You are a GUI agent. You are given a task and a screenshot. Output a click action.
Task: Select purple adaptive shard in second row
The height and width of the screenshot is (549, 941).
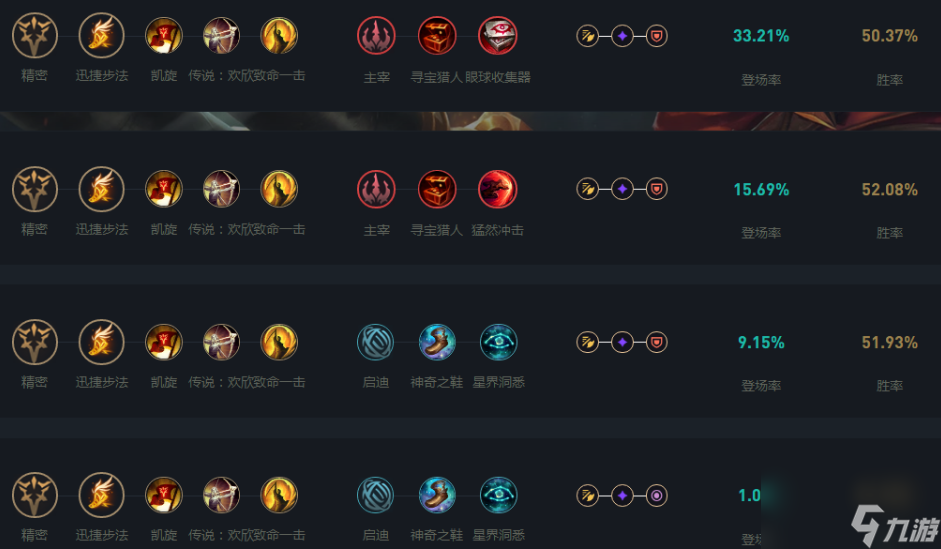point(622,189)
